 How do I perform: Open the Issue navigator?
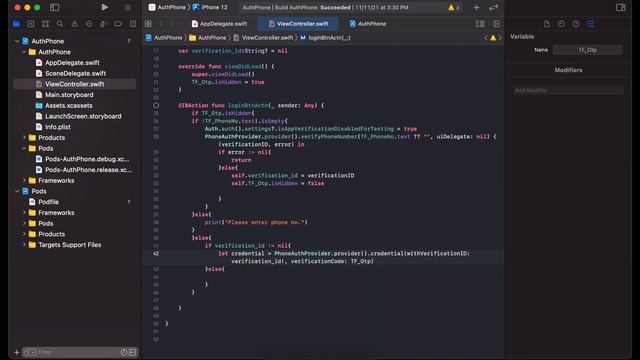(74, 24)
